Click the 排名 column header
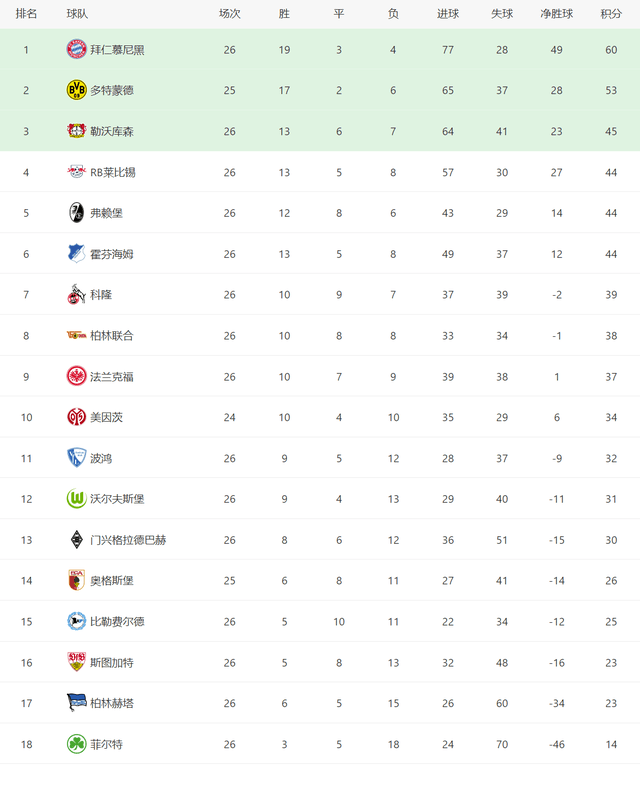 tap(26, 14)
